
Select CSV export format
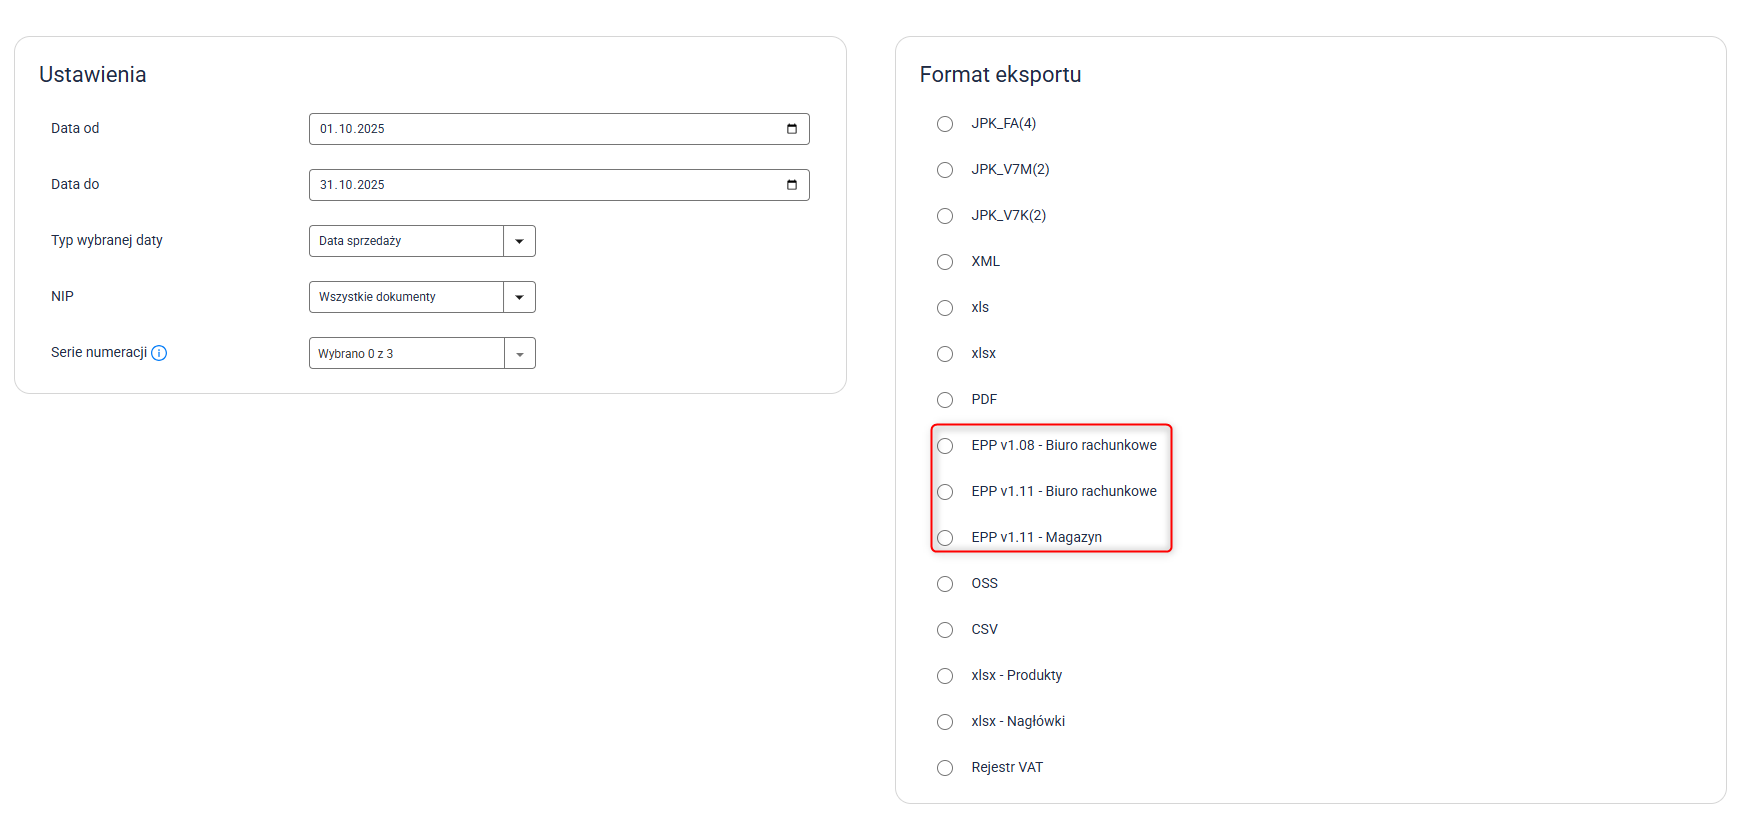[945, 630]
